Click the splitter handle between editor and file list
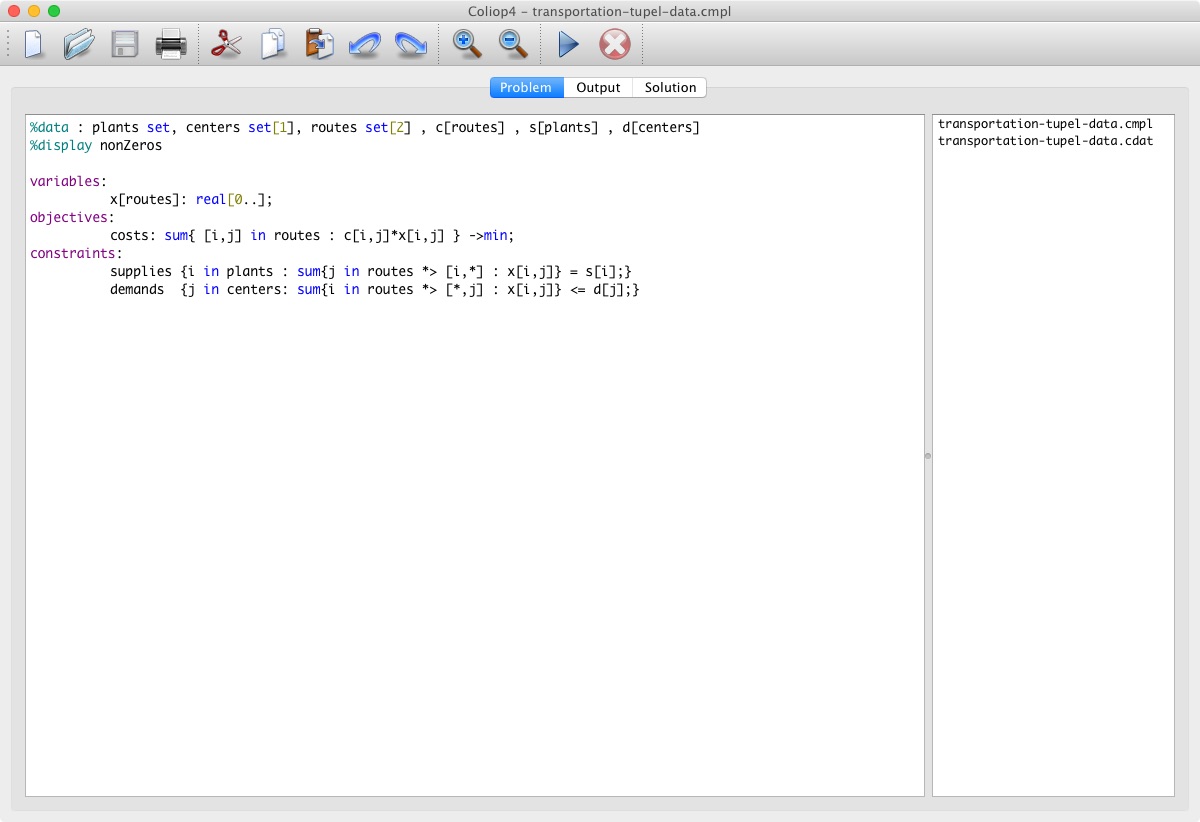 (x=928, y=456)
